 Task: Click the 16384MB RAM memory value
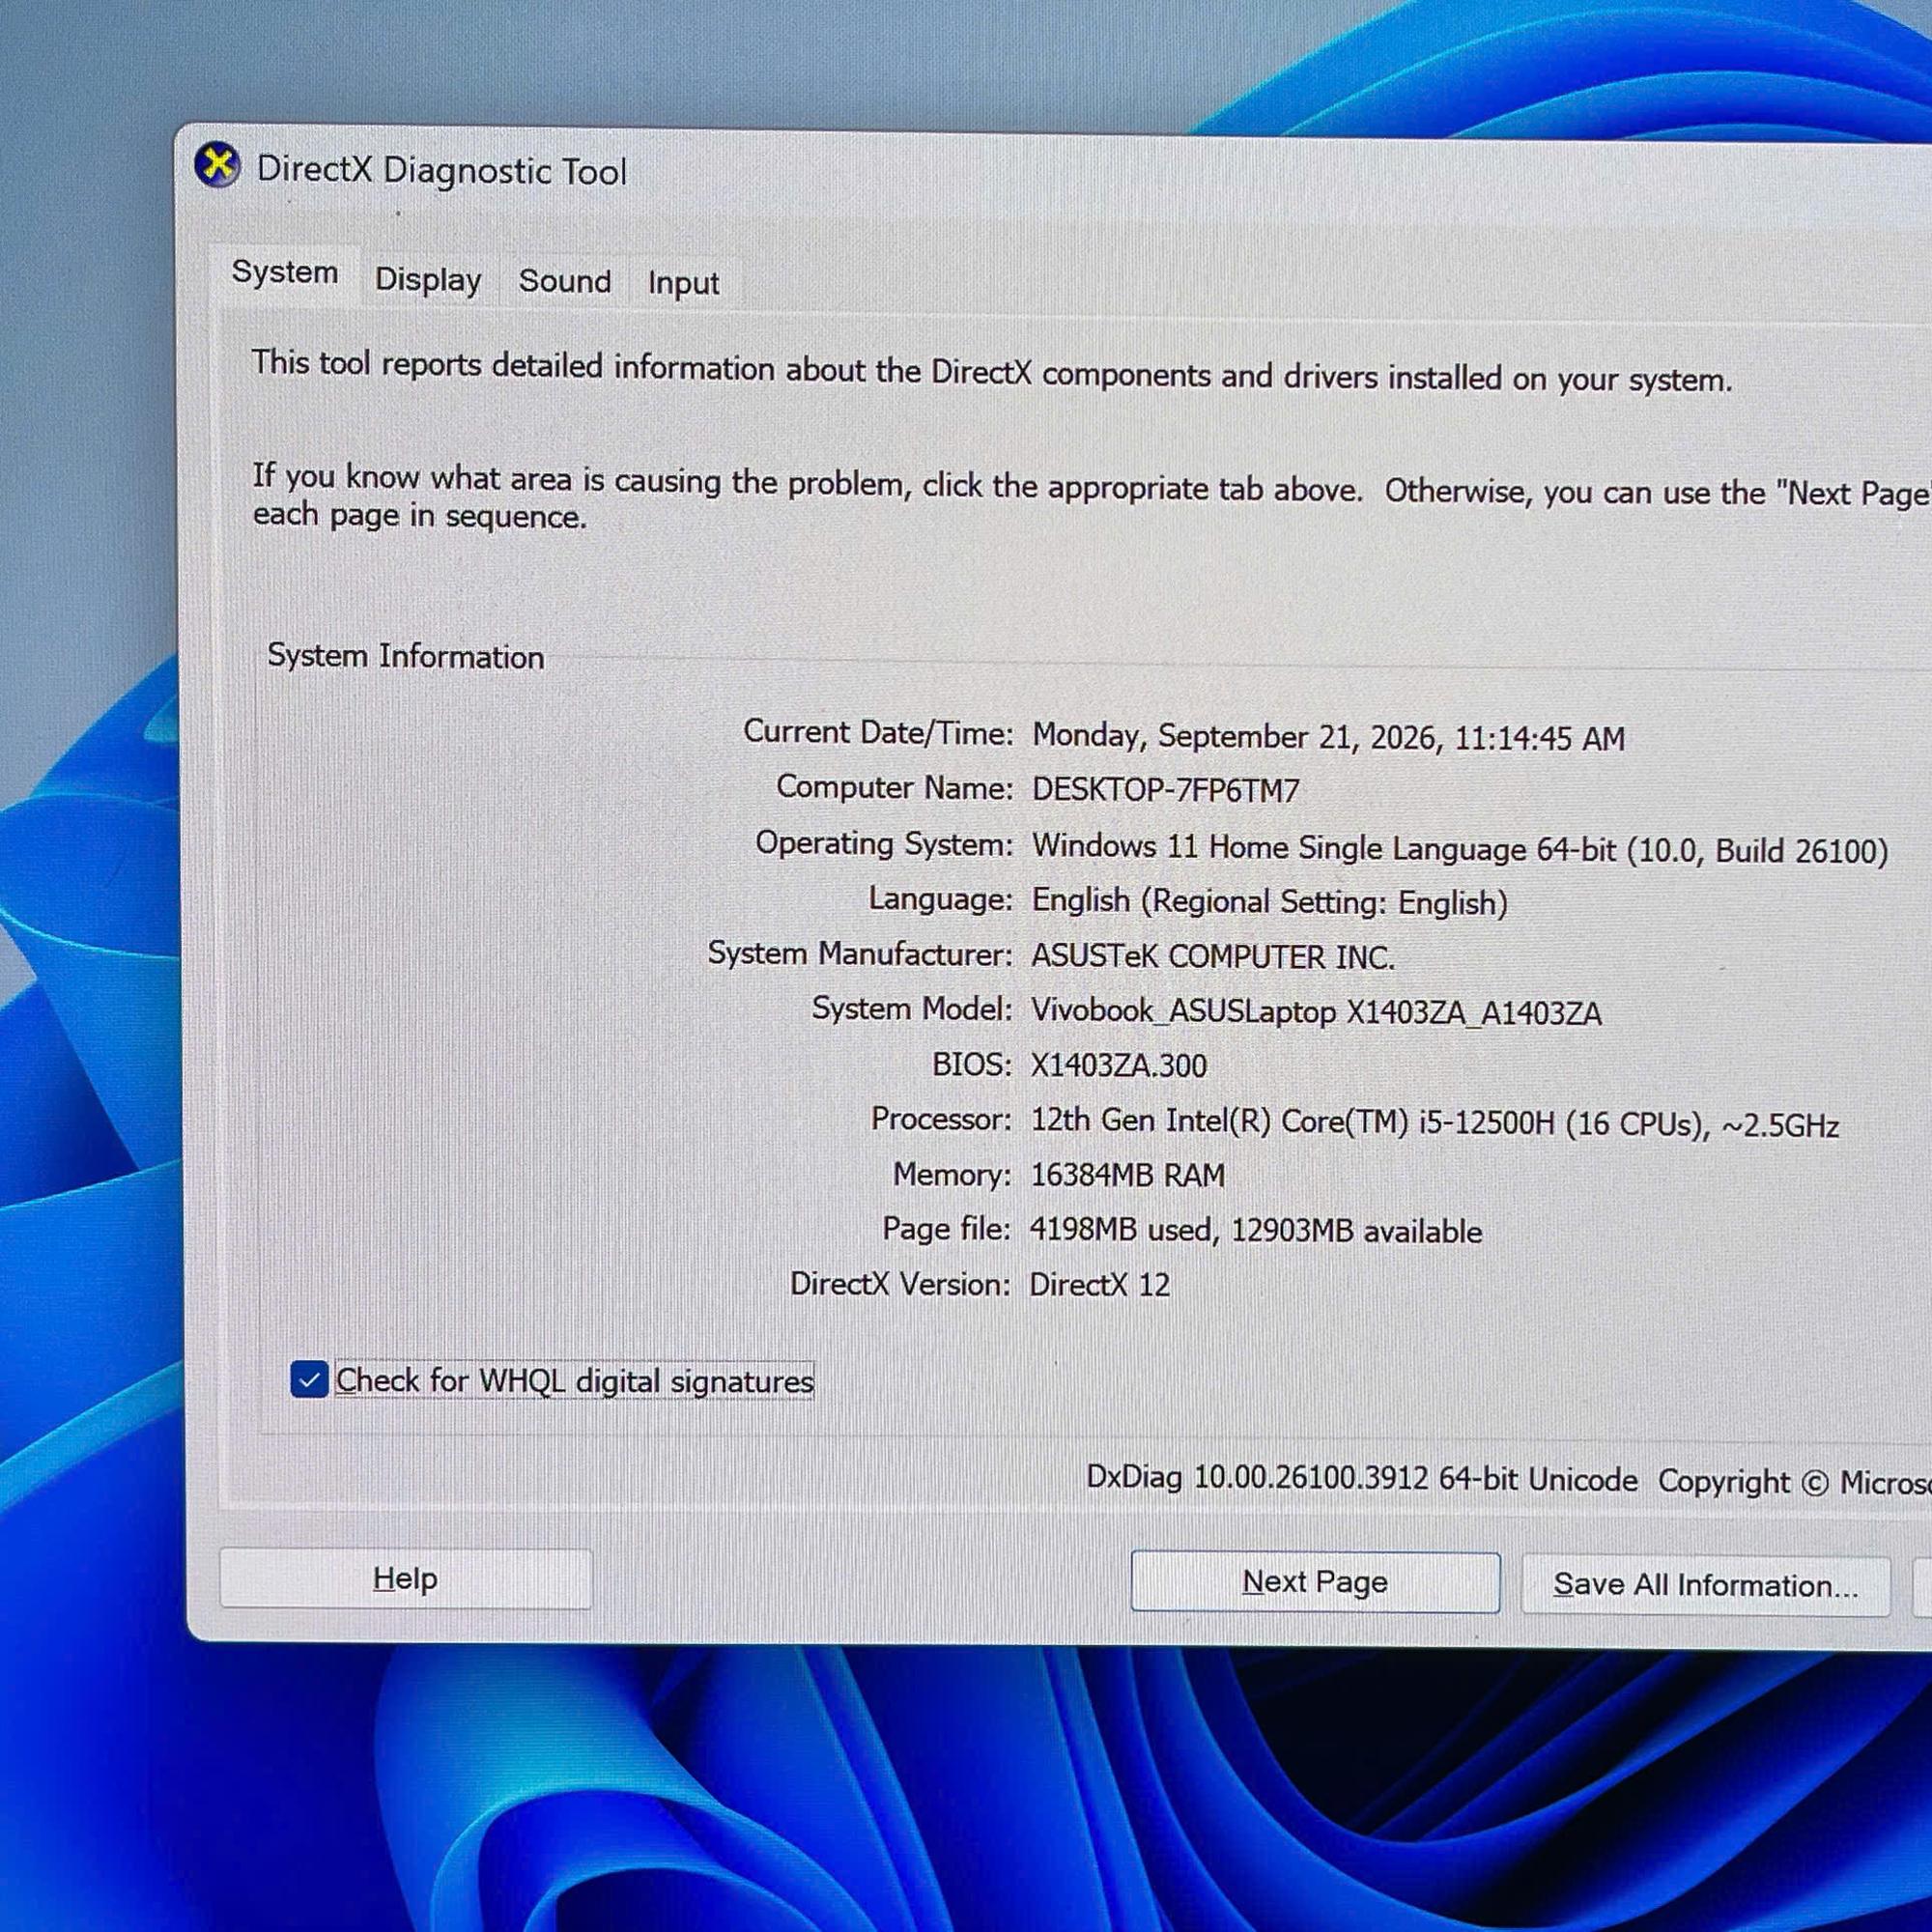tap(1127, 1175)
